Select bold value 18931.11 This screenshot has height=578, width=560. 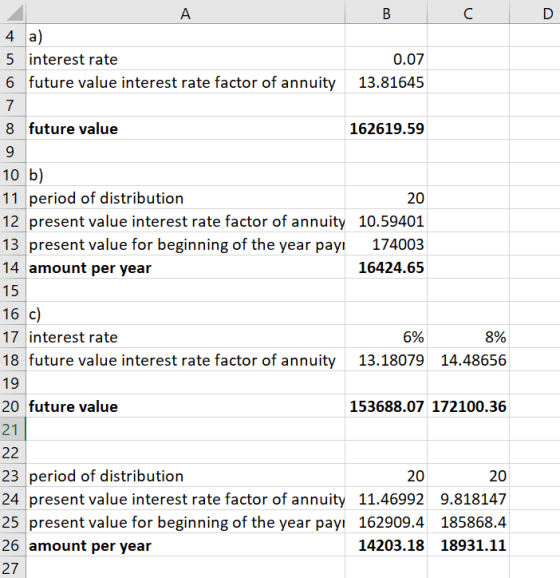coord(468,545)
